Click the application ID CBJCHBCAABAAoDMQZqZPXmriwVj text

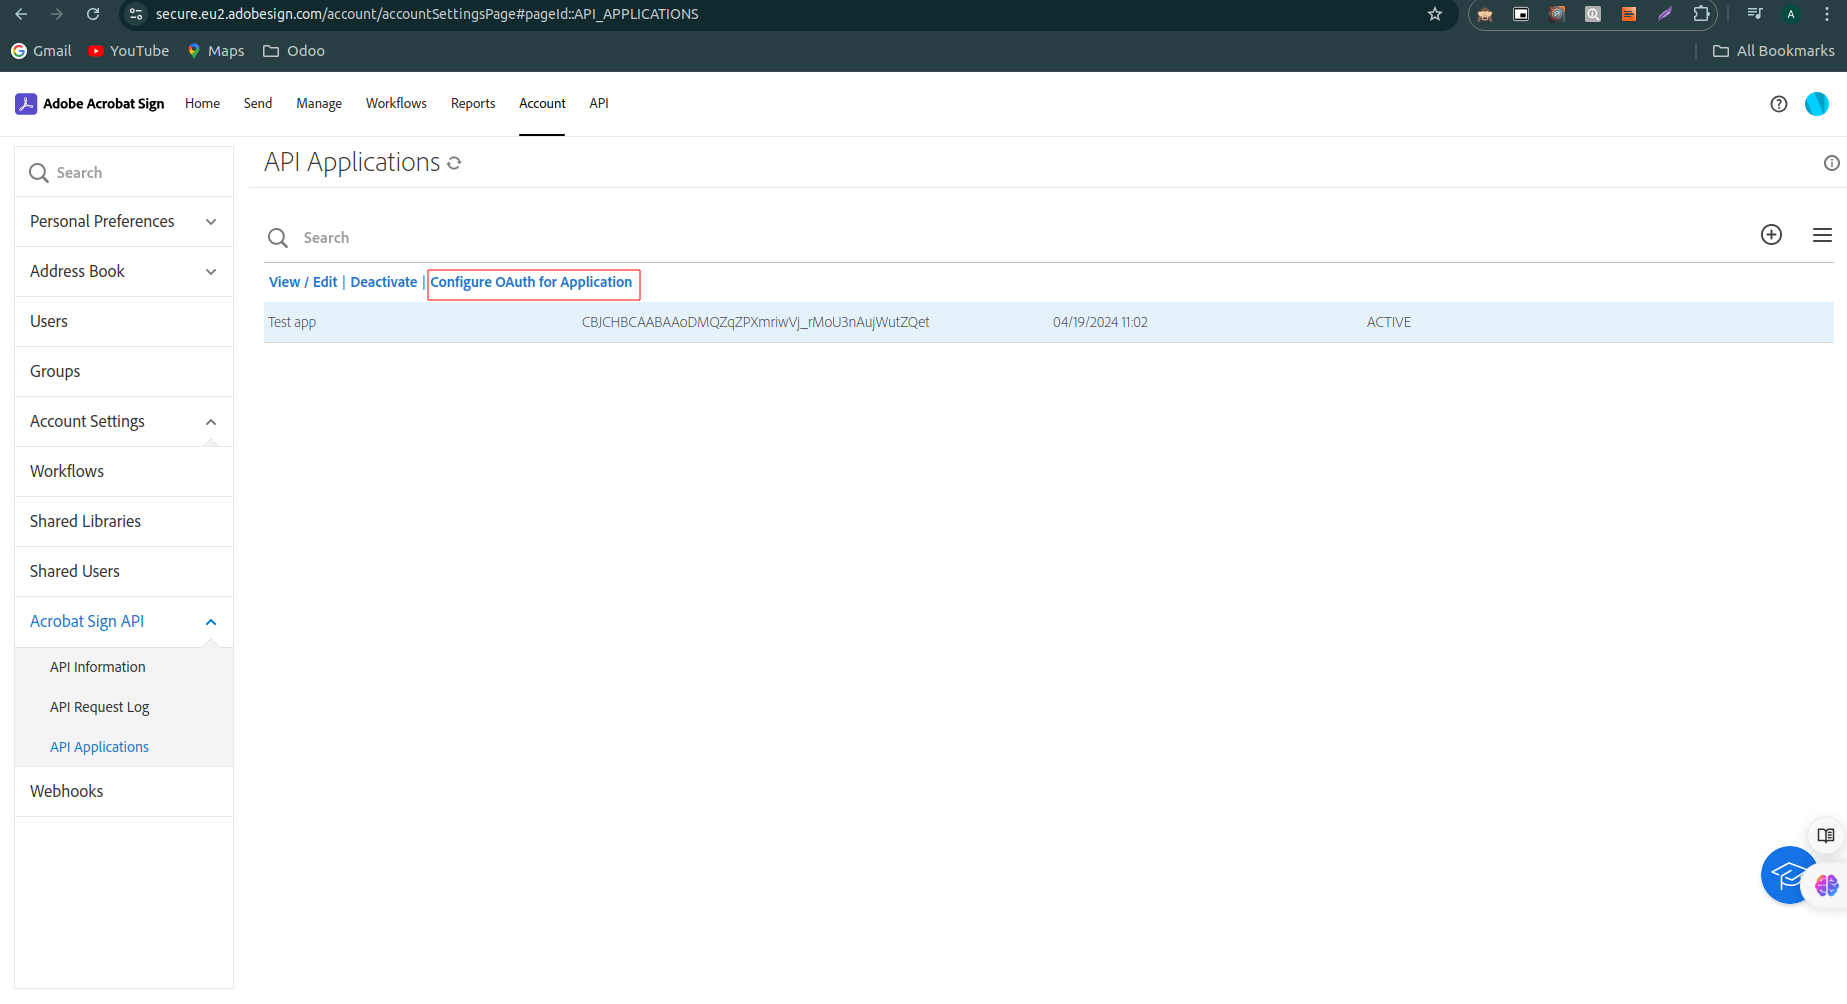click(x=756, y=323)
